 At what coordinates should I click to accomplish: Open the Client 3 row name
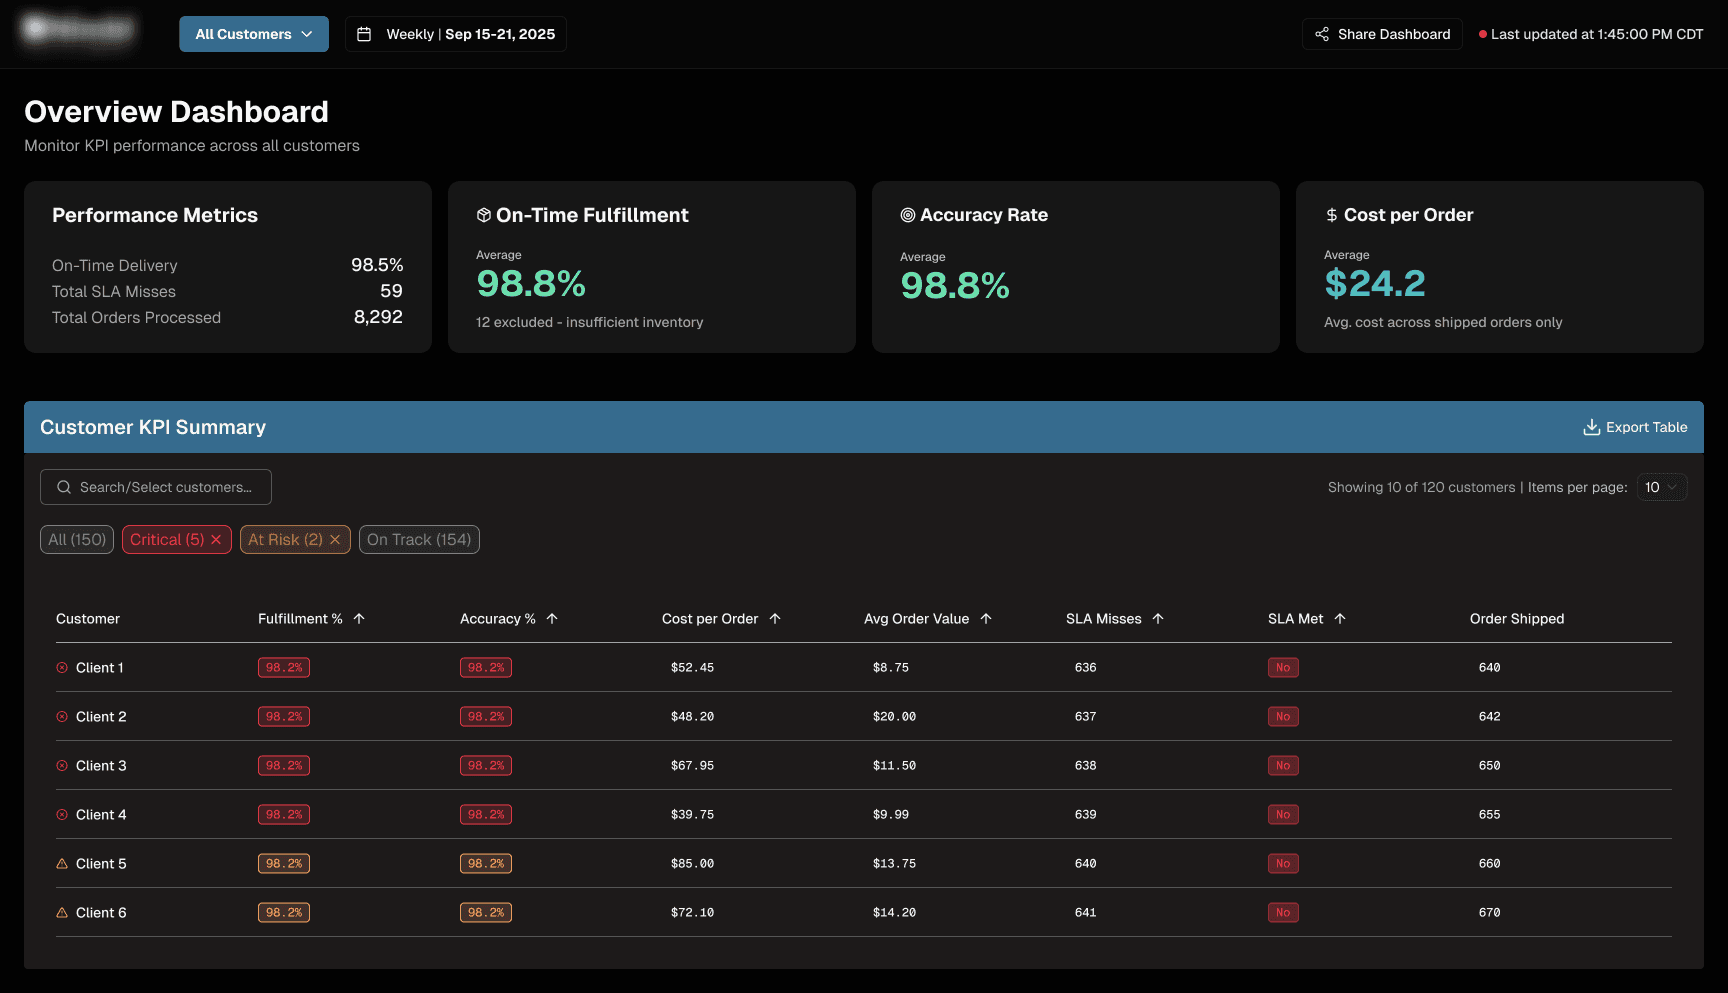pyautogui.click(x=101, y=766)
